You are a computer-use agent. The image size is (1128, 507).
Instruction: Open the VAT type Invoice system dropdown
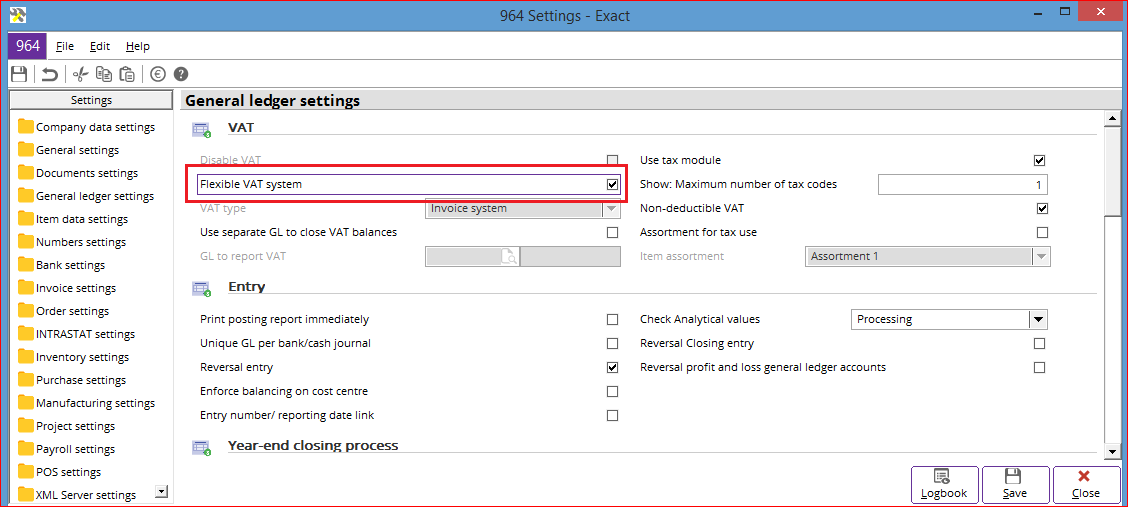tap(611, 209)
